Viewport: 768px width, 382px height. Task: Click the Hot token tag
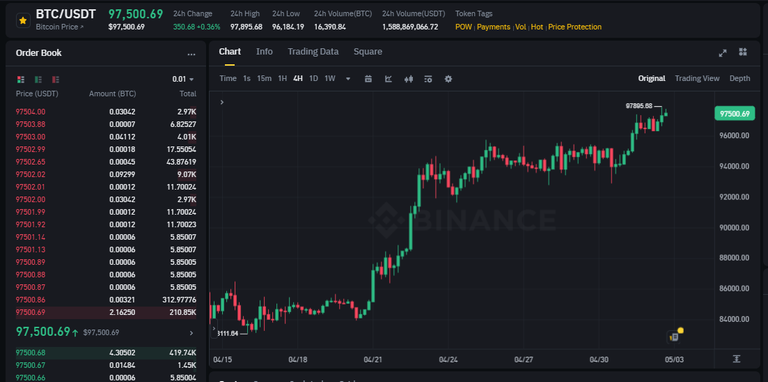537,27
